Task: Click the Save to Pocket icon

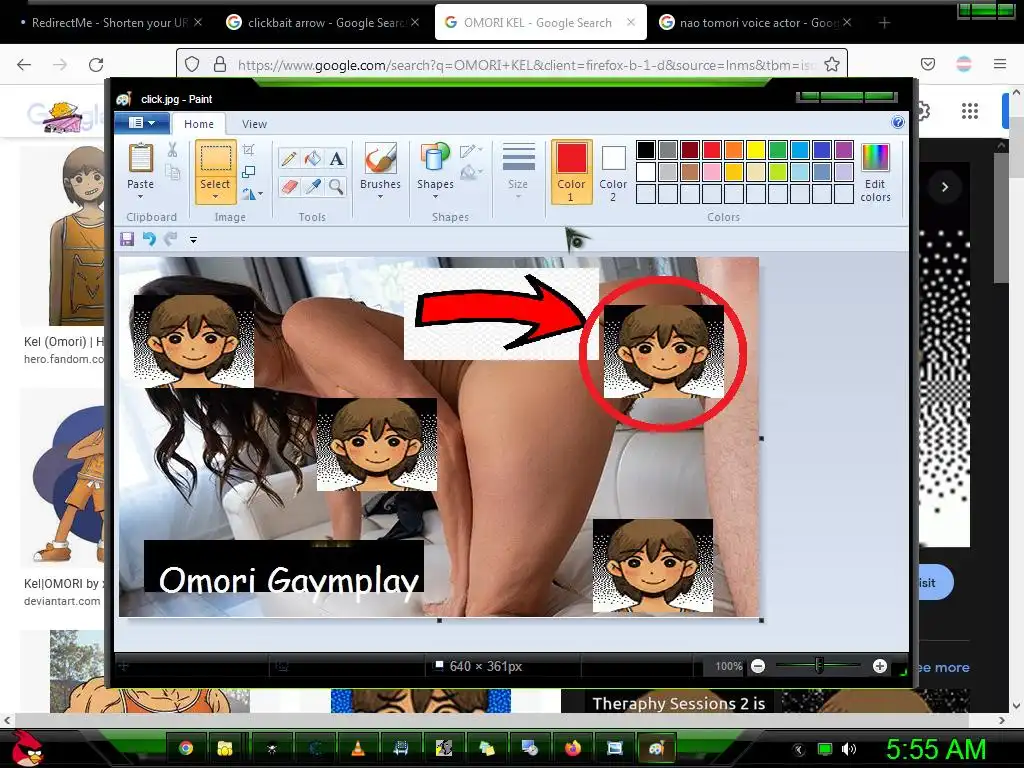Action: (x=928, y=64)
